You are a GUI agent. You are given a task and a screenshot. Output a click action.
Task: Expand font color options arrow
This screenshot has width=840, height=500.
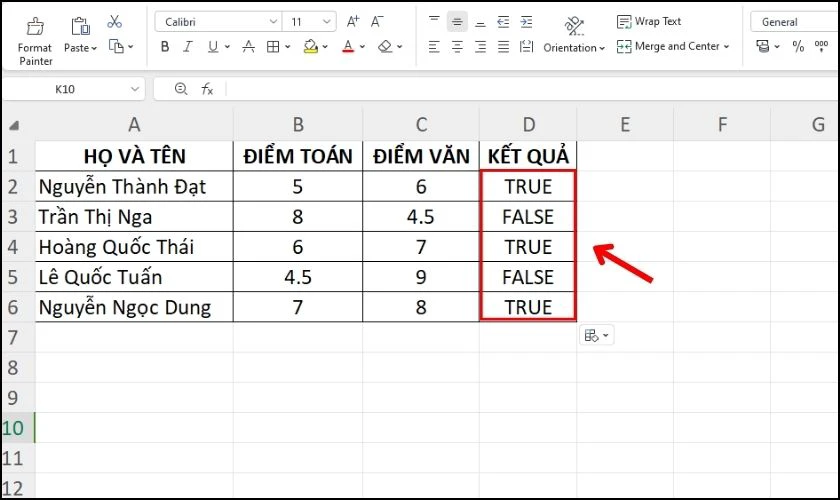362,47
